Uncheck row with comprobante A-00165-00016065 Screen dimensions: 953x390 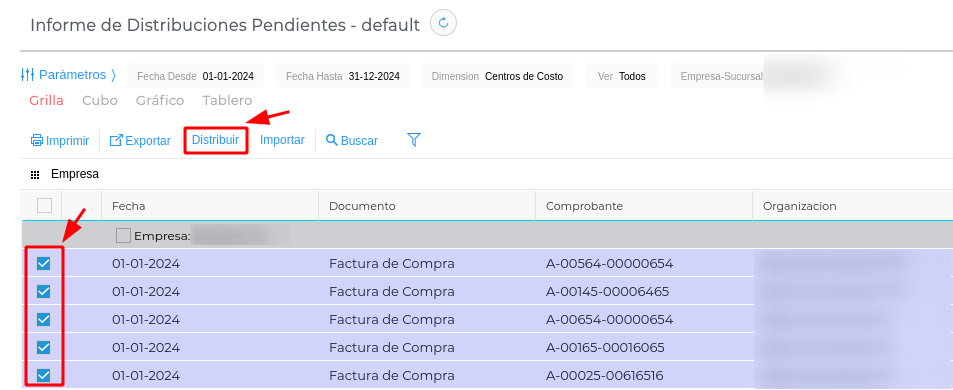coord(44,347)
